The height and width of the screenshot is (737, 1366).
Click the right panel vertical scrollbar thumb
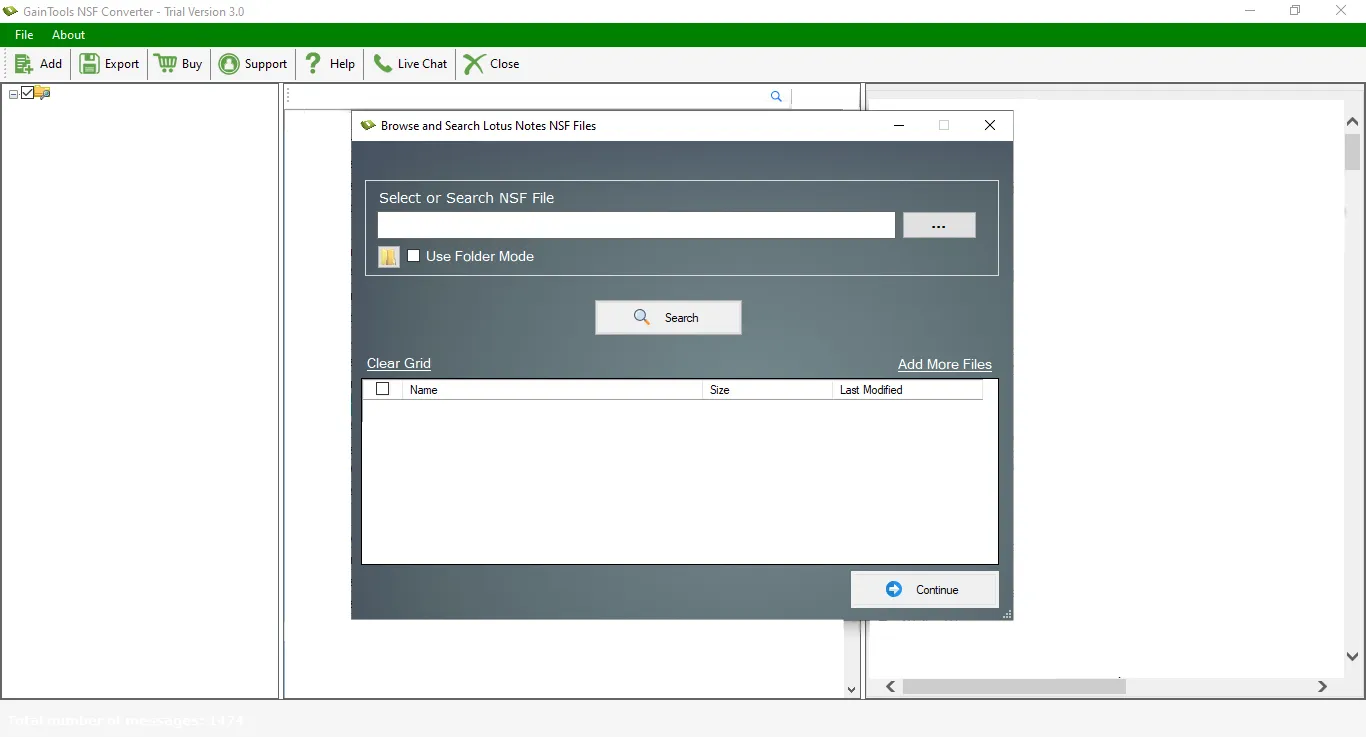pyautogui.click(x=1353, y=152)
